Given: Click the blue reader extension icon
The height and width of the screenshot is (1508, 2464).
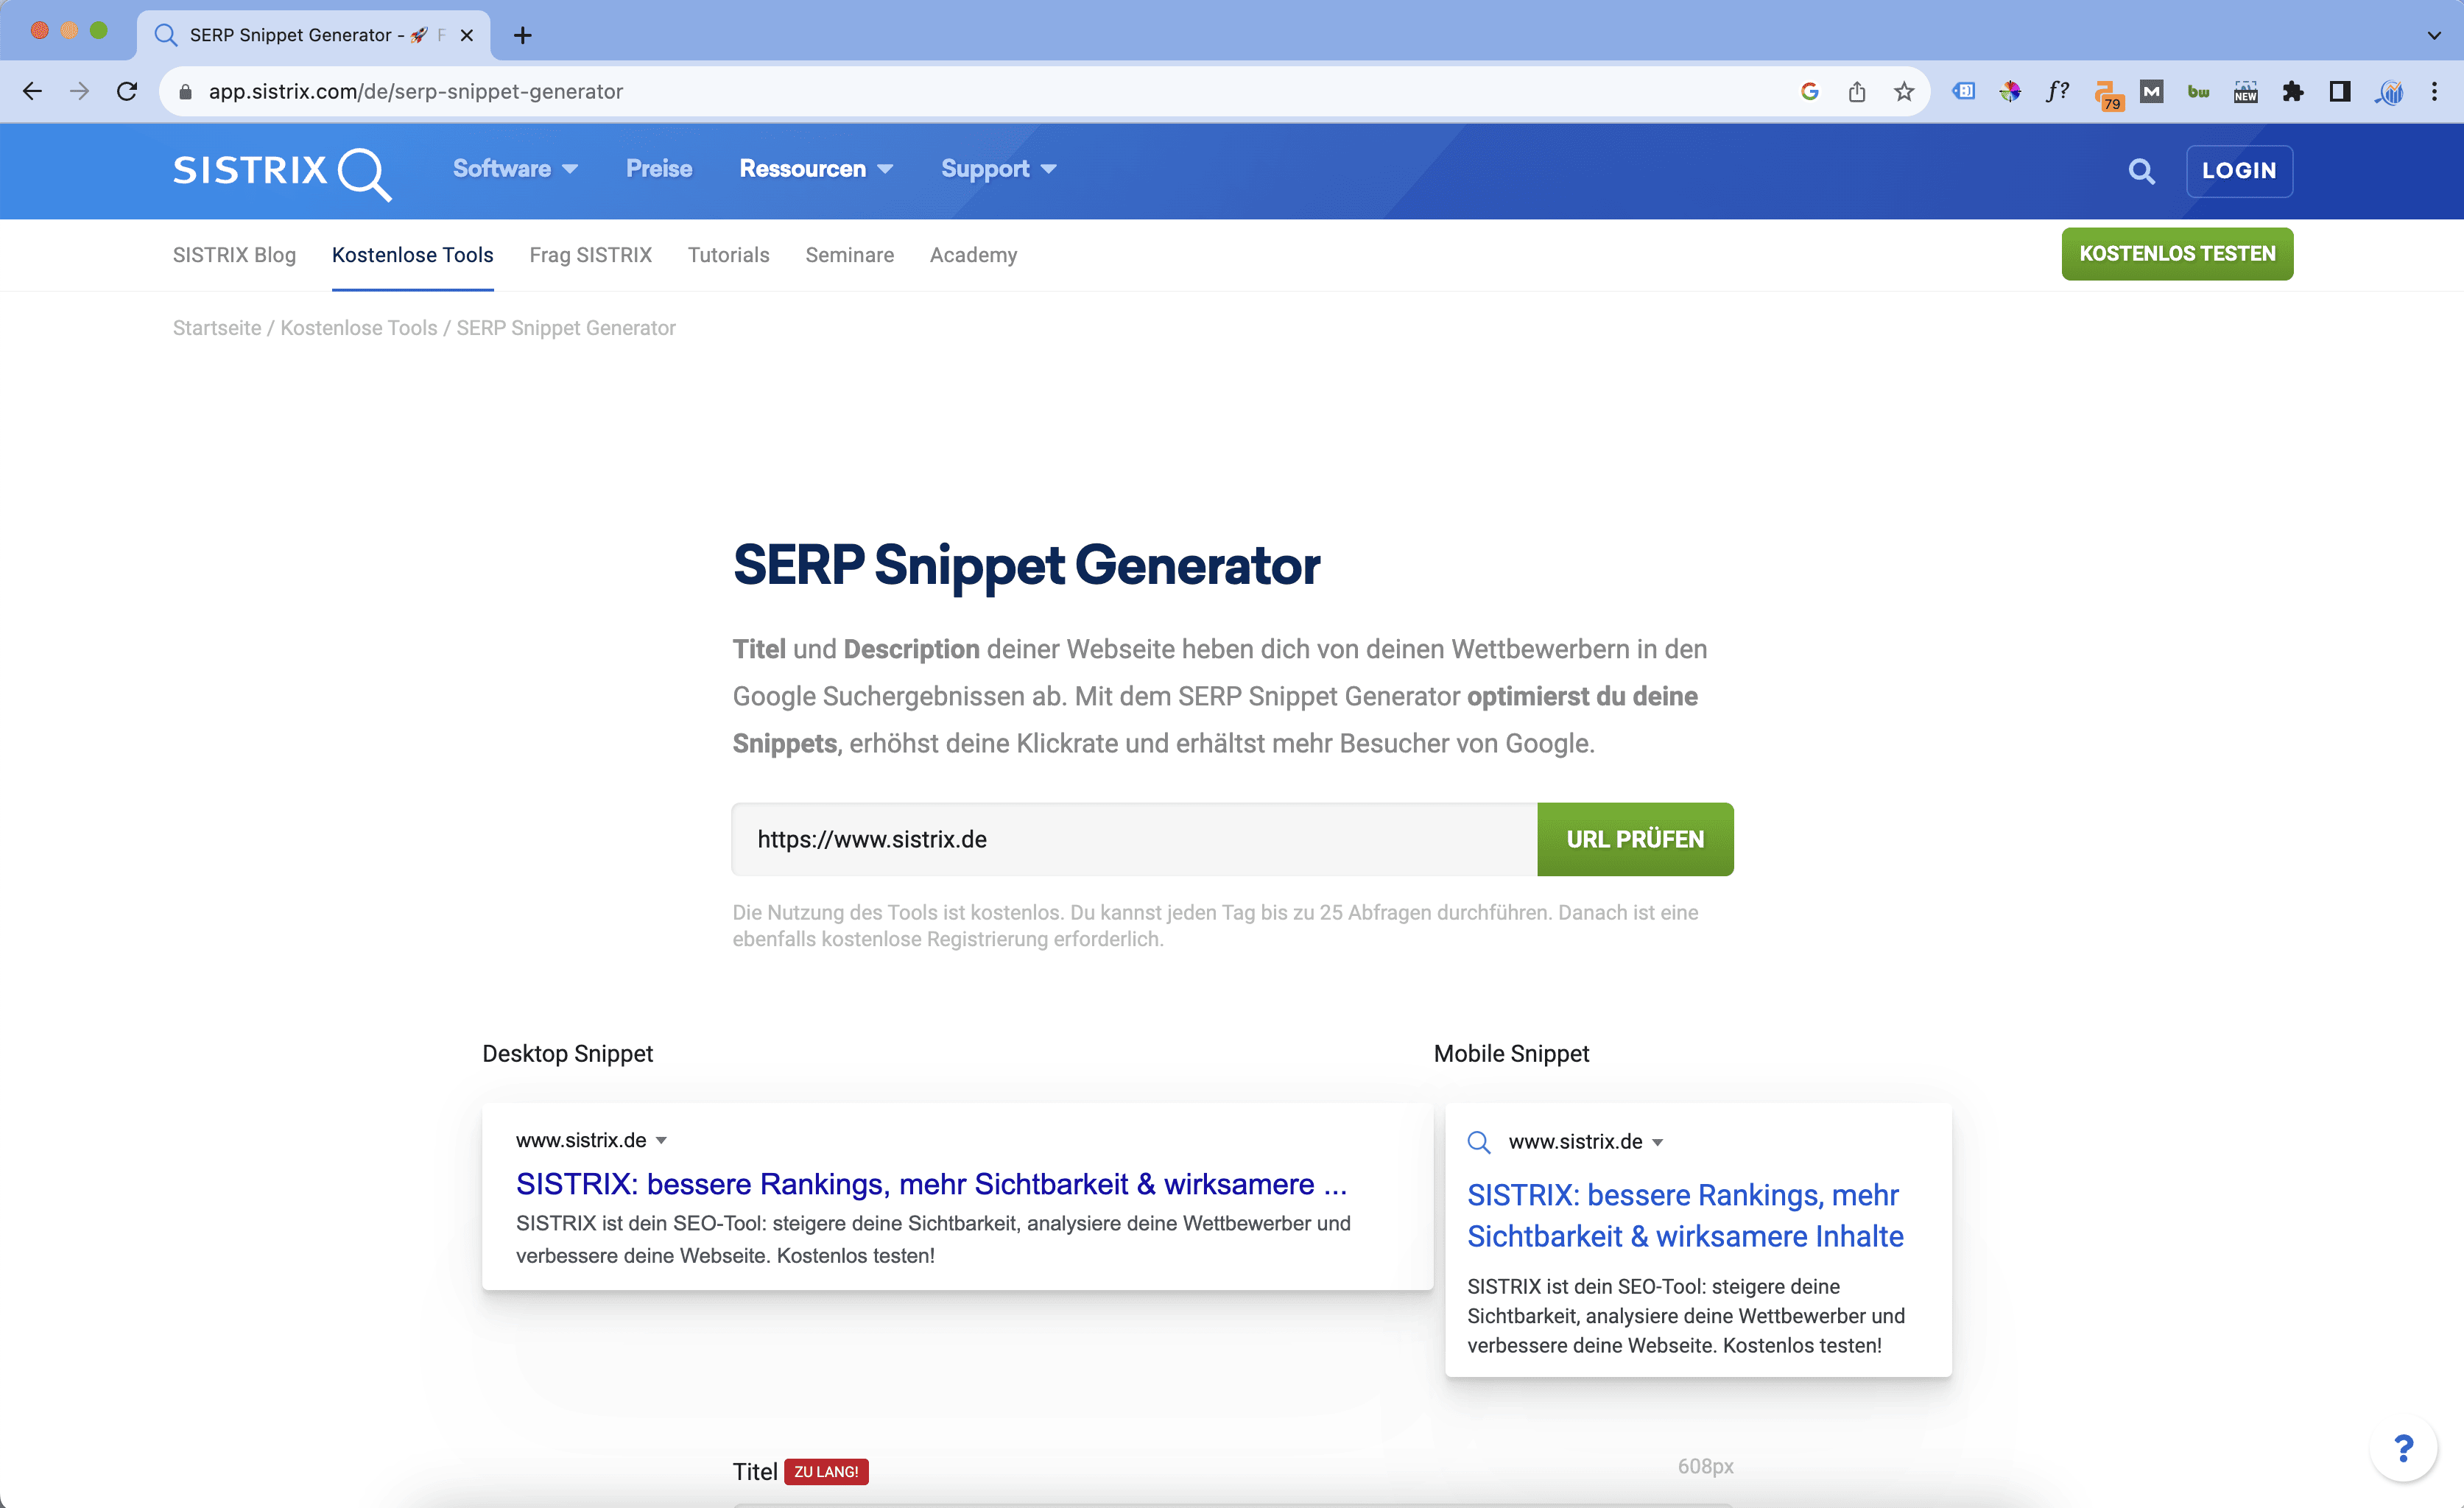Looking at the screenshot, I should tap(1963, 92).
